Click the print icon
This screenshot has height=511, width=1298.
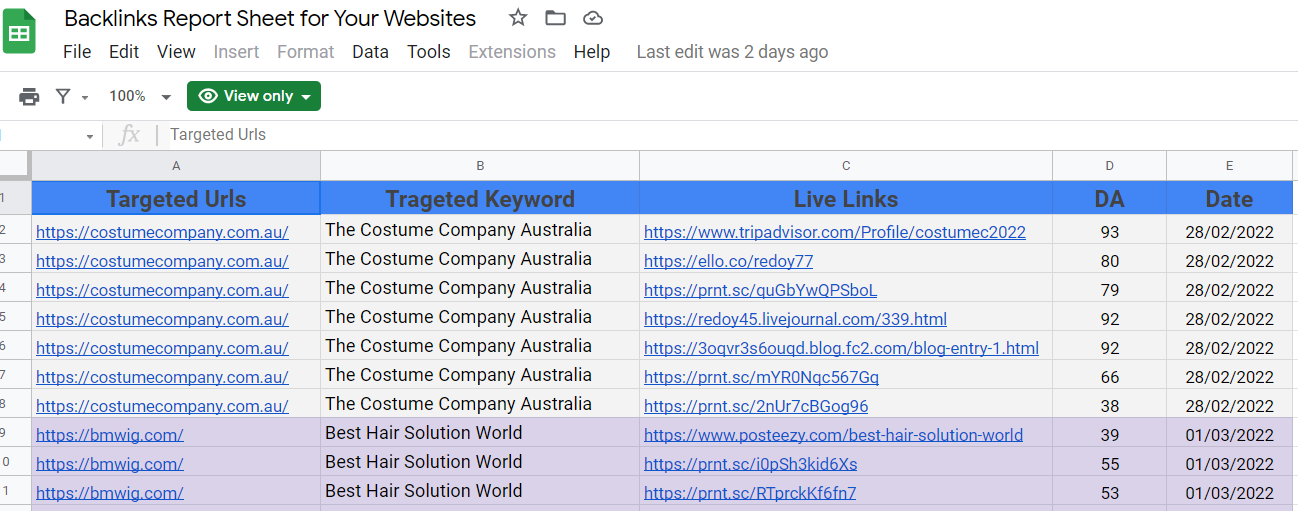[x=29, y=96]
